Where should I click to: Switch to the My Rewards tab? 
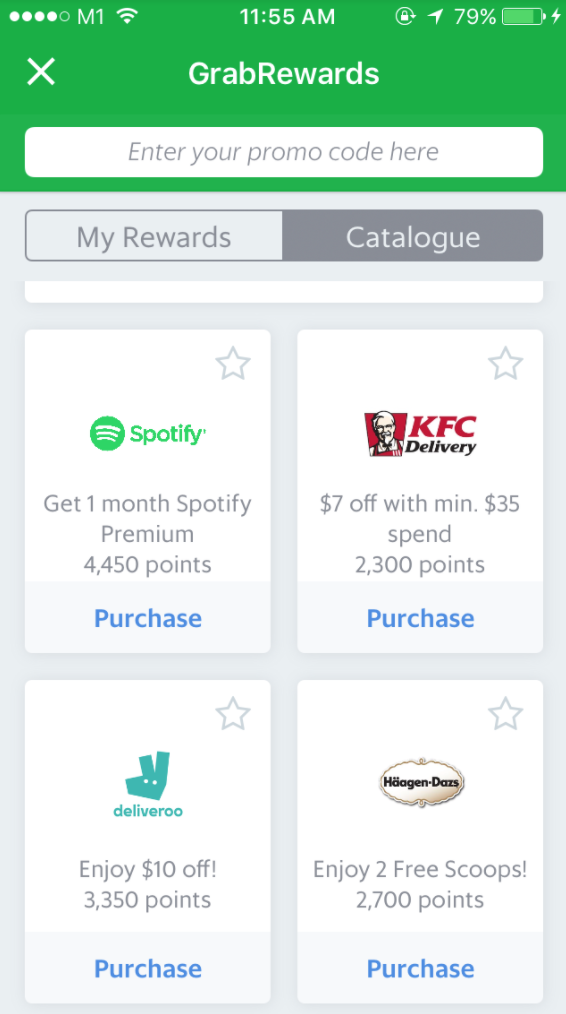click(154, 236)
